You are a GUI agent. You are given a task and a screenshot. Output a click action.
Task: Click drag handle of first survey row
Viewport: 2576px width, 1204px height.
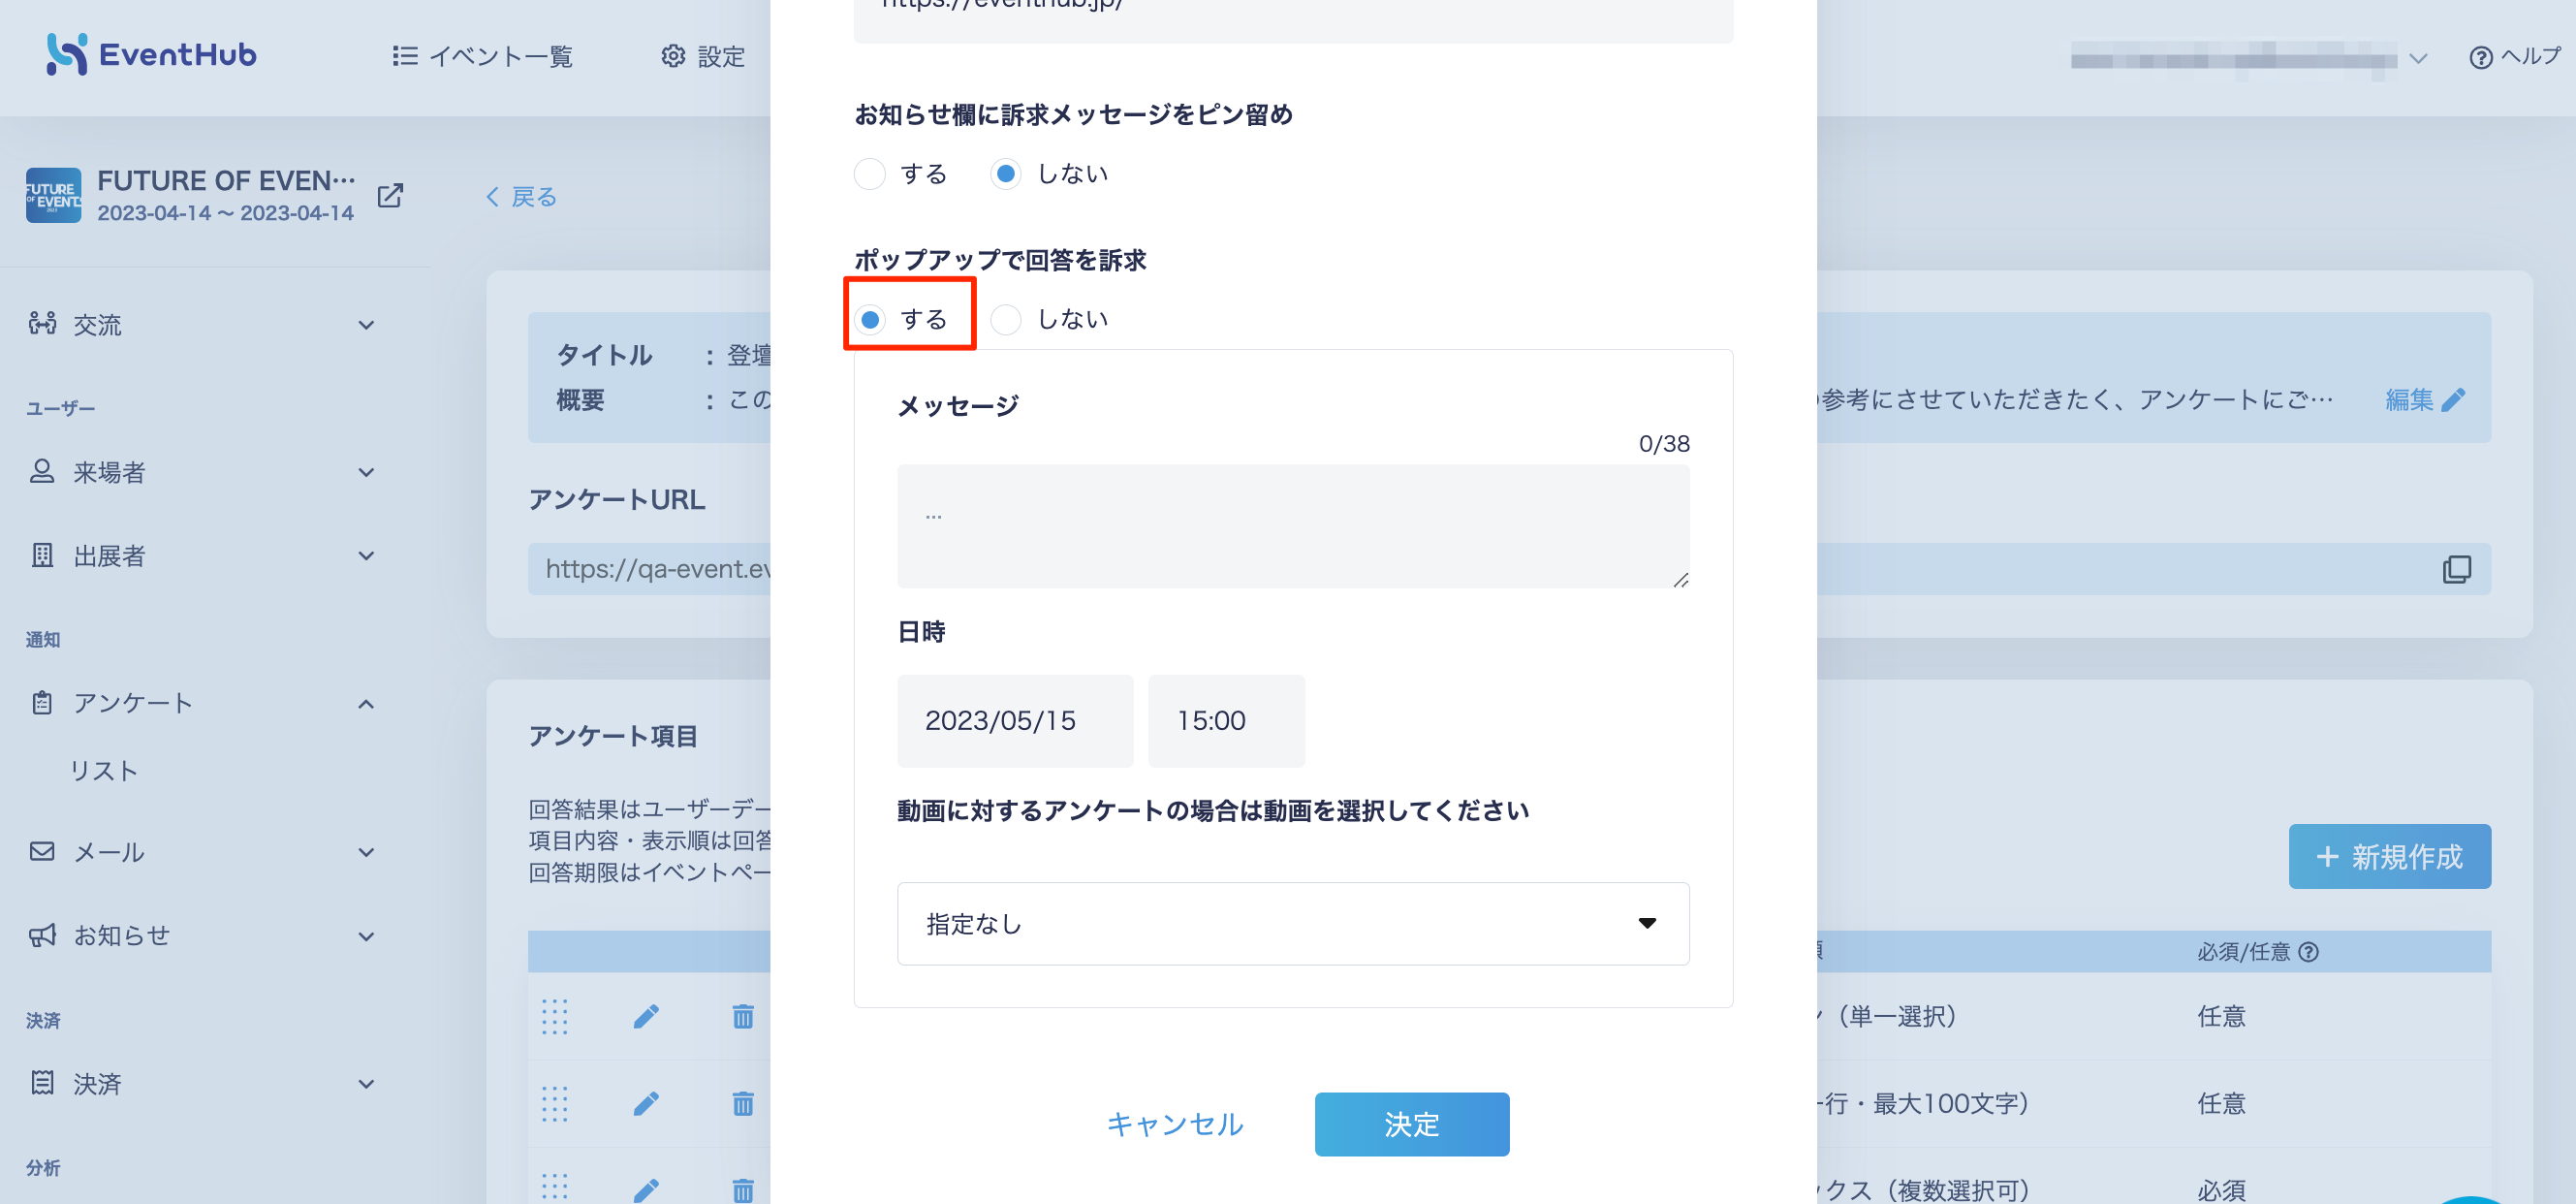[555, 1017]
